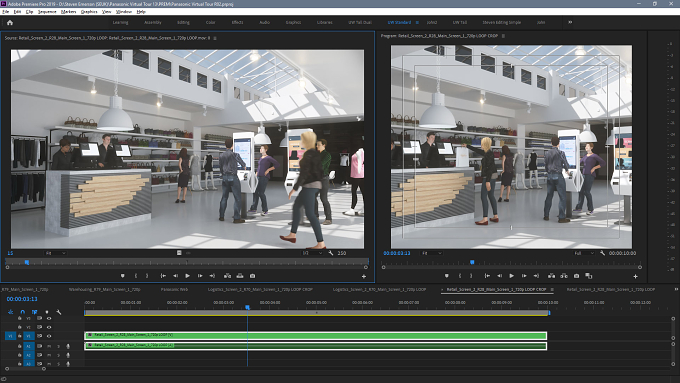Go to Out point in Program monitor
This screenshot has width=680, height=383.
pyautogui.click(x=536, y=276)
